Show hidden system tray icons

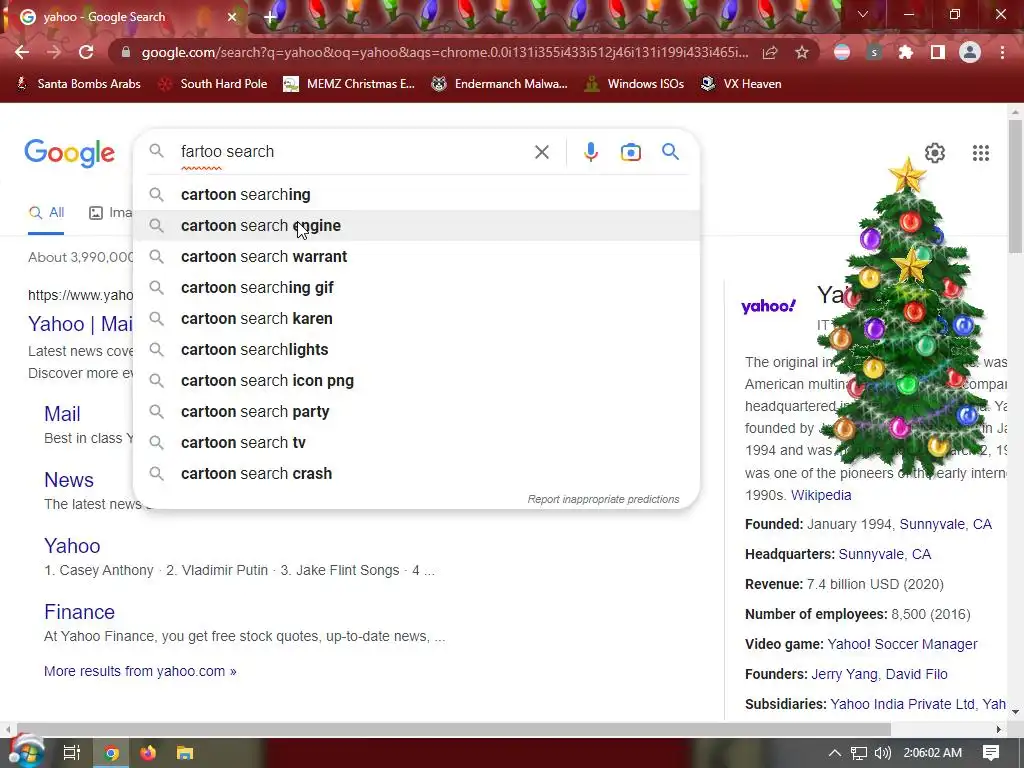(x=834, y=753)
